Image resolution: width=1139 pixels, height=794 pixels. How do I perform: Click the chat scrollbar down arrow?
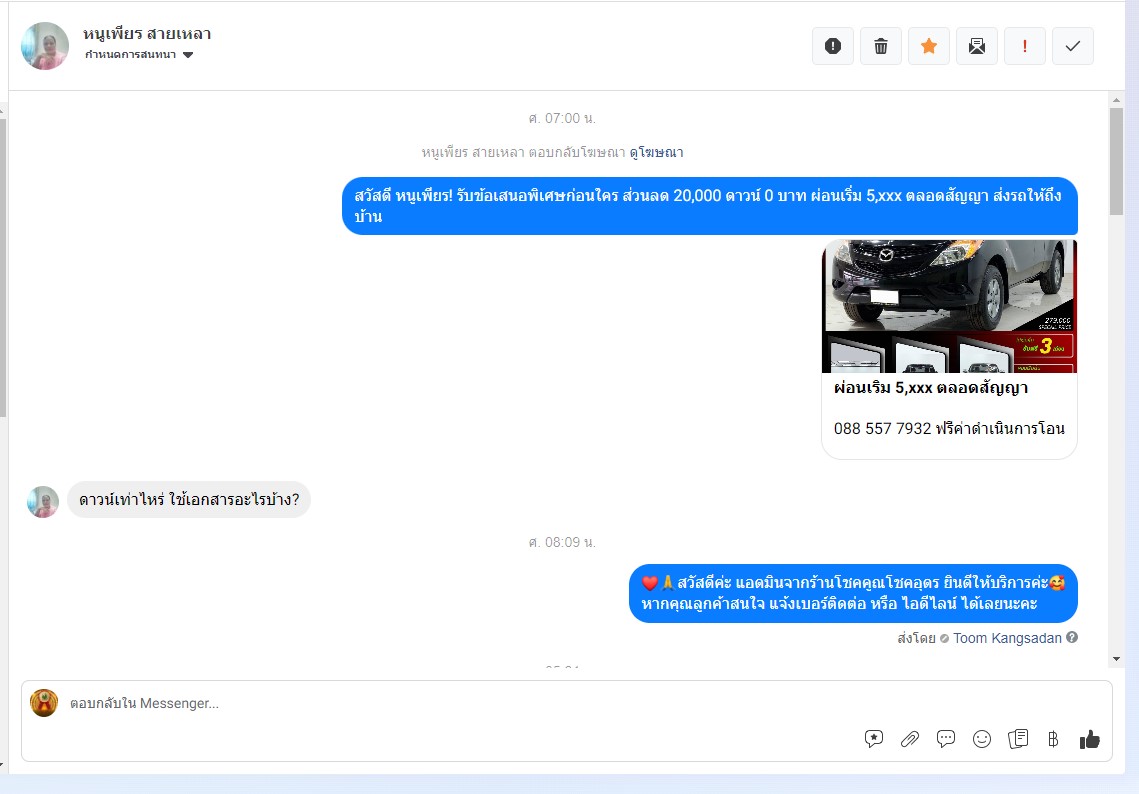pos(1116,659)
